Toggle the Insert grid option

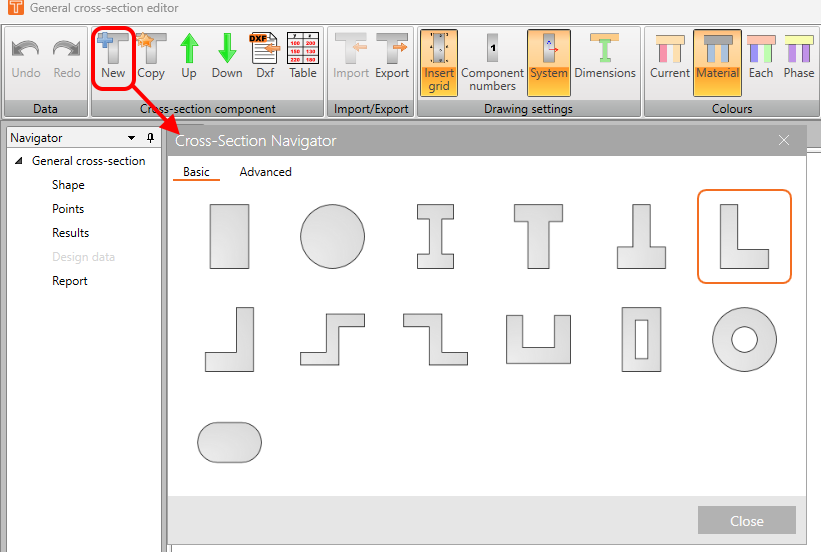click(439, 63)
